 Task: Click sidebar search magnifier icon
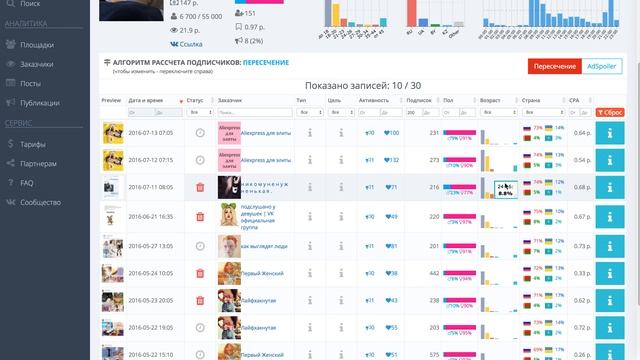pyautogui.click(x=11, y=4)
